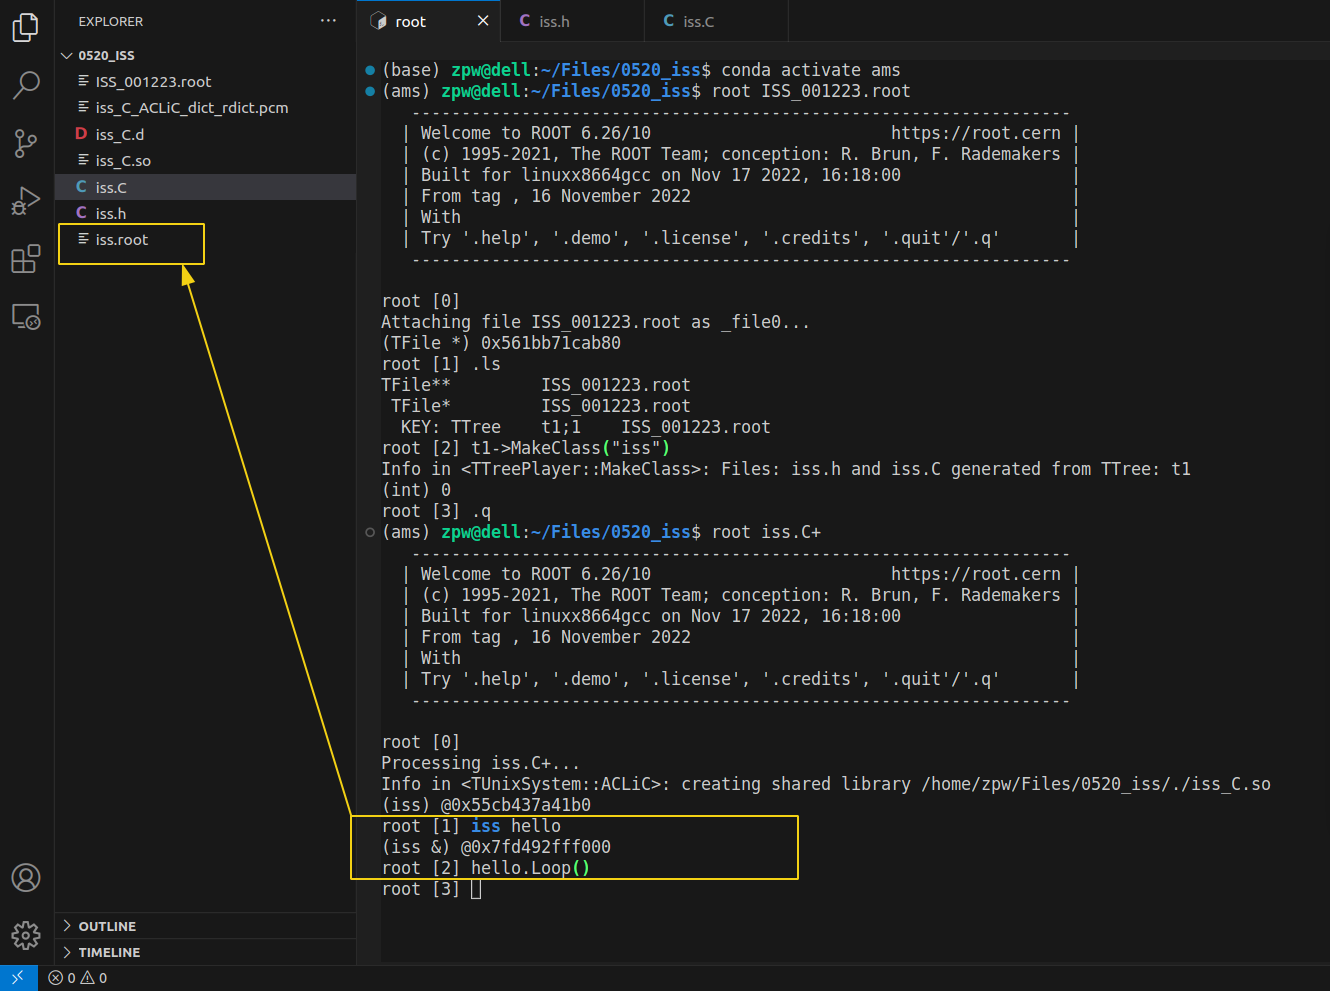Click the /home/zpw/Files/0520_iss/./iss_C.so path
The width and height of the screenshot is (1330, 991).
click(1096, 784)
